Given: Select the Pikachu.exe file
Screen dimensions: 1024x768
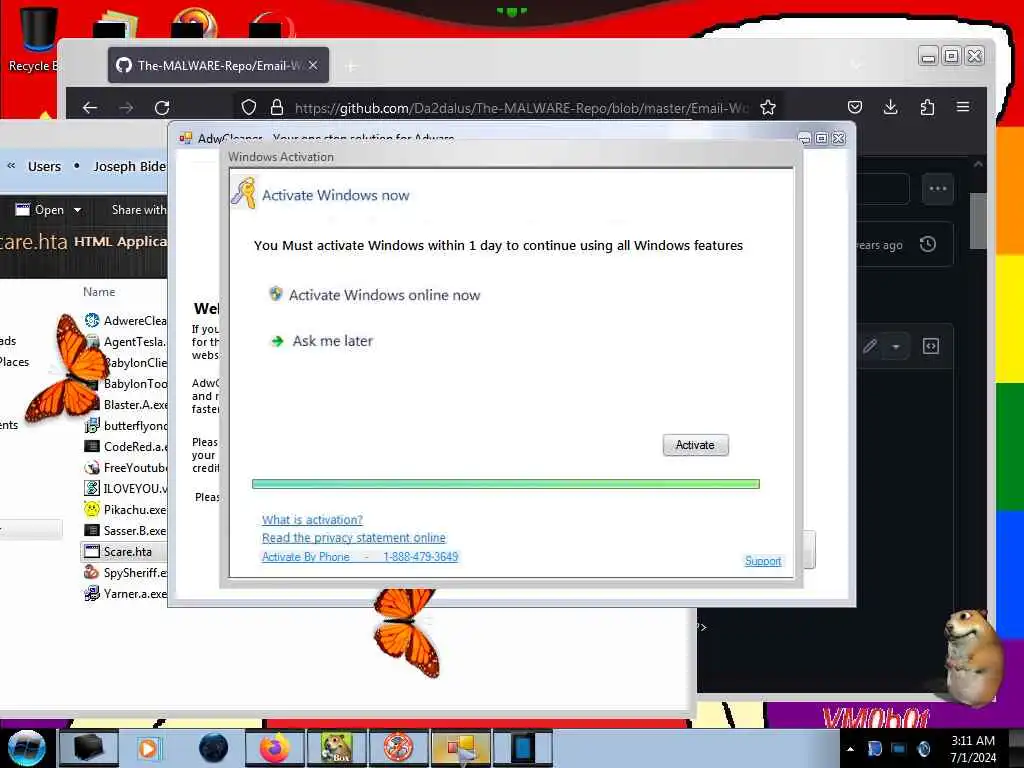Looking at the screenshot, I should click(125, 509).
